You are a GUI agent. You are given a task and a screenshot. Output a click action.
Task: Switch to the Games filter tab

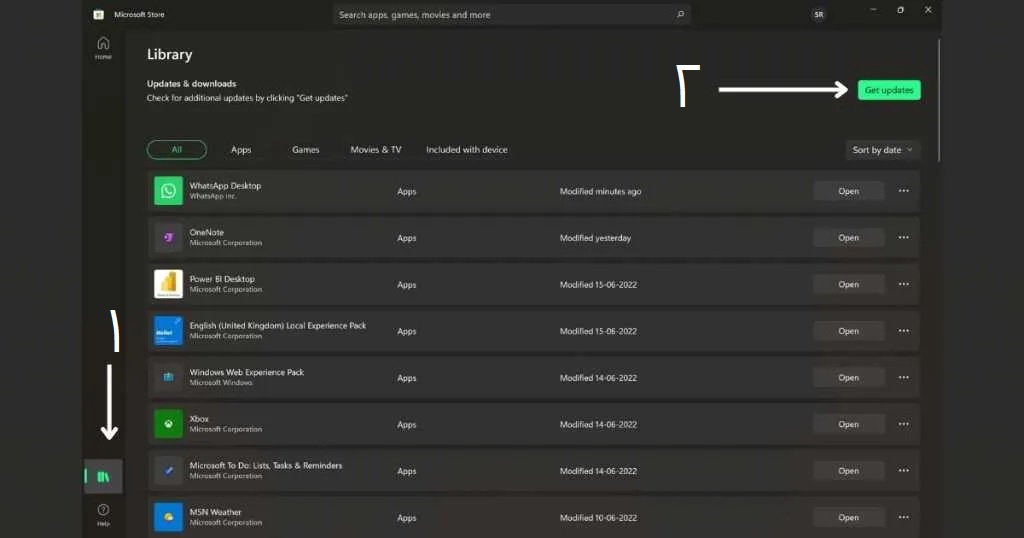[305, 150]
